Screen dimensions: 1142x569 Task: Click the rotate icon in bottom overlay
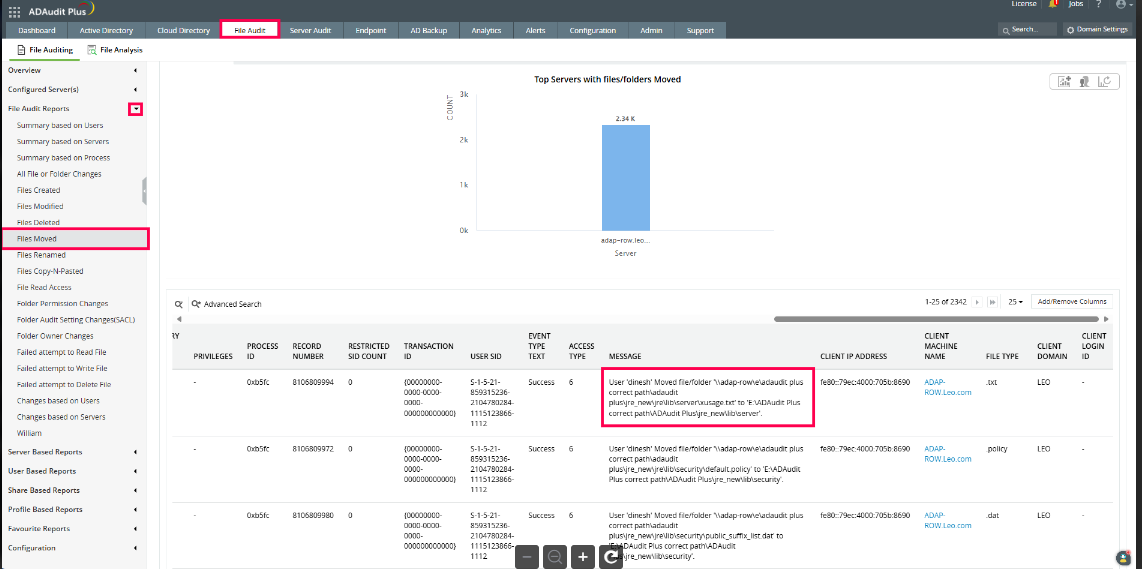pos(611,557)
